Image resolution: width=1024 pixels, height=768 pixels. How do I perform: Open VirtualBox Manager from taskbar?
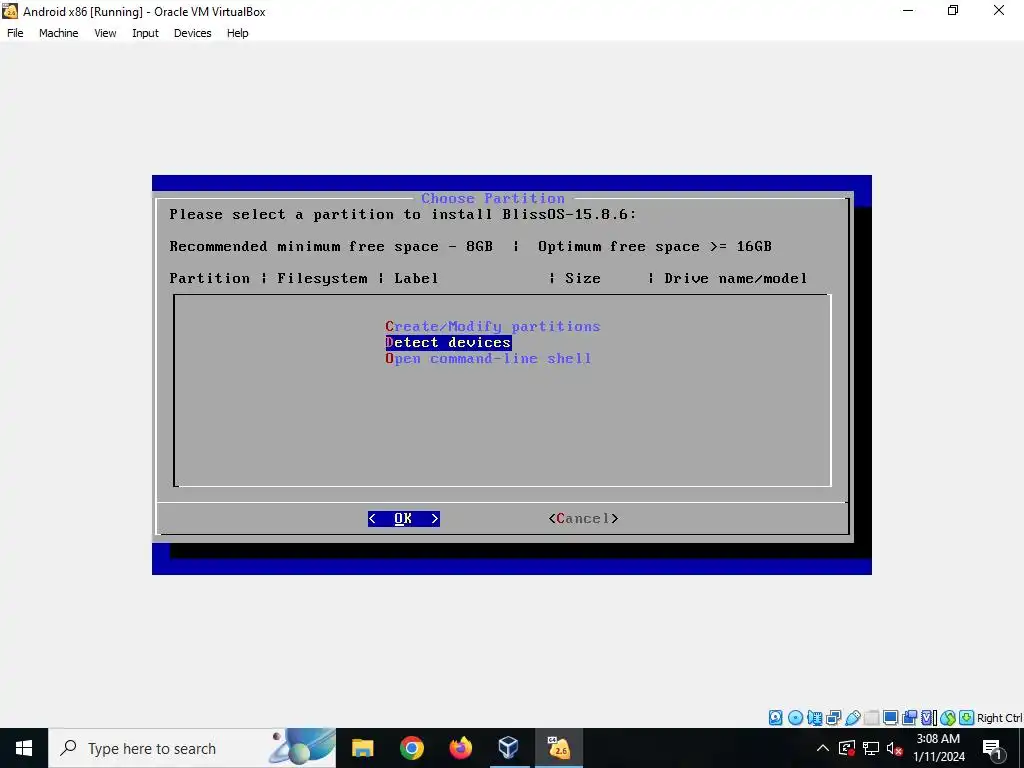[509, 748]
